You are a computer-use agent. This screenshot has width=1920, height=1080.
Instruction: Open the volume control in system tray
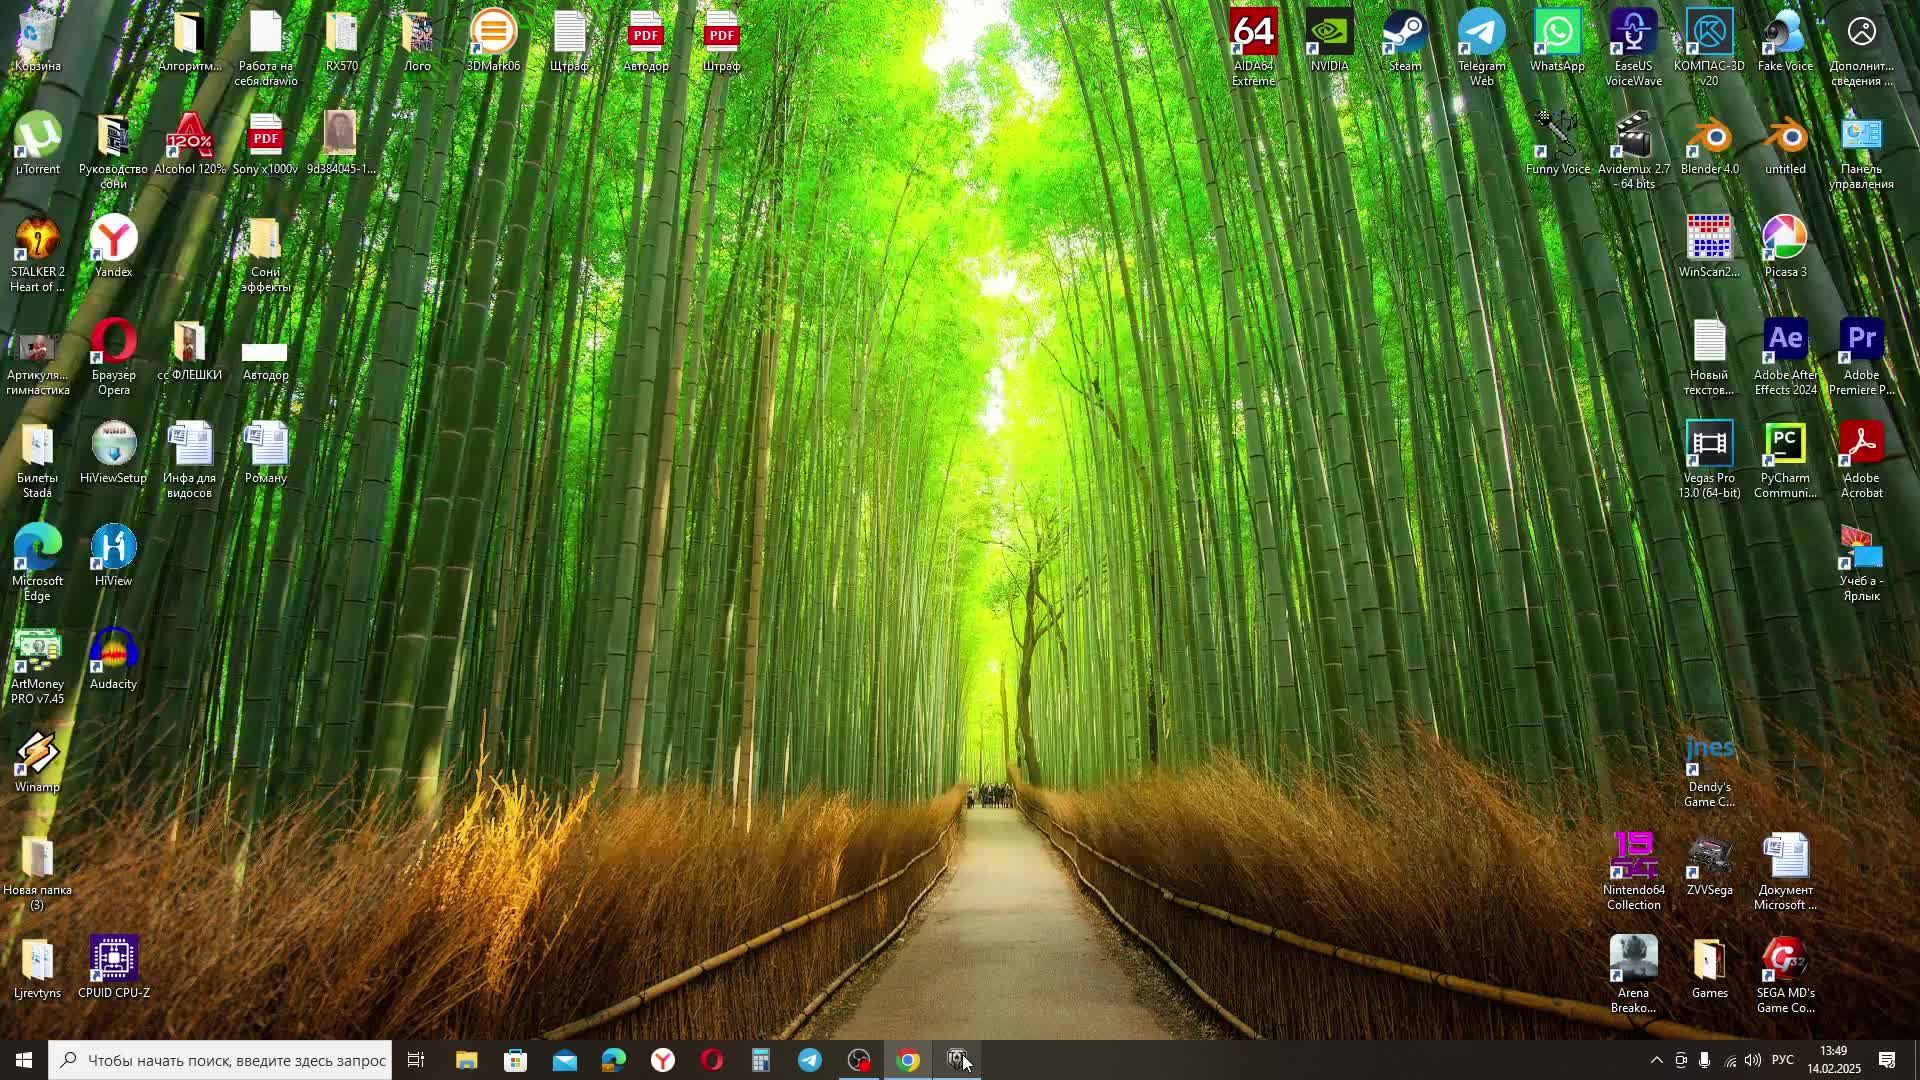pyautogui.click(x=1753, y=1061)
